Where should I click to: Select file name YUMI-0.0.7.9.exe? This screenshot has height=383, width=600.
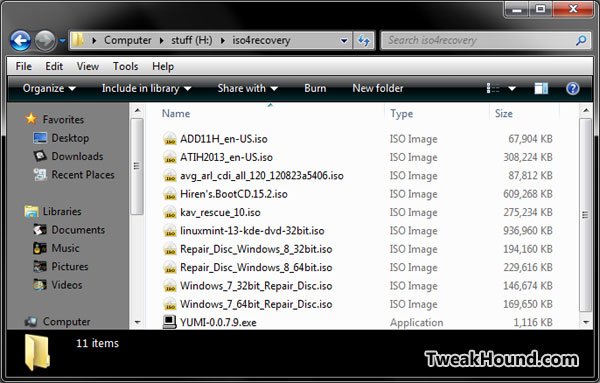pyautogui.click(x=218, y=323)
